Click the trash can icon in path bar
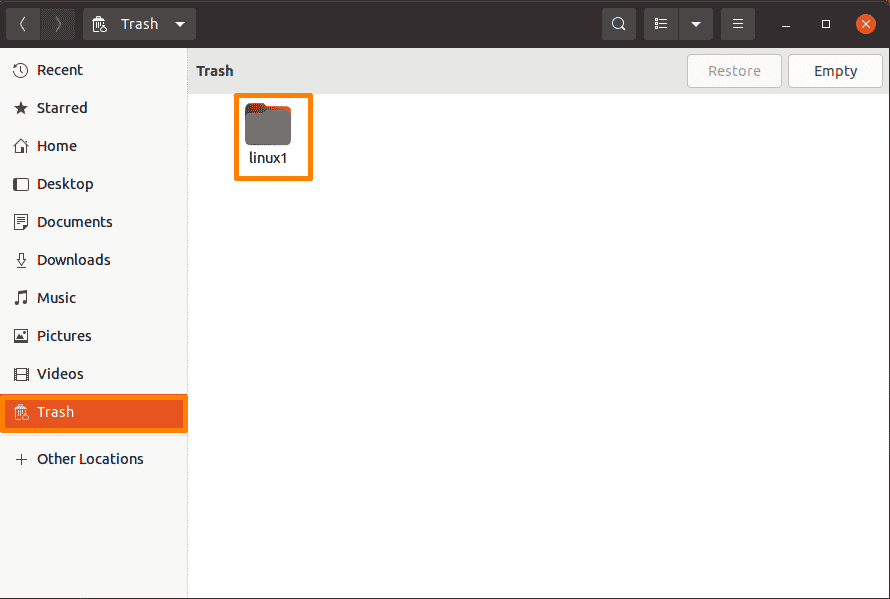 pos(99,24)
